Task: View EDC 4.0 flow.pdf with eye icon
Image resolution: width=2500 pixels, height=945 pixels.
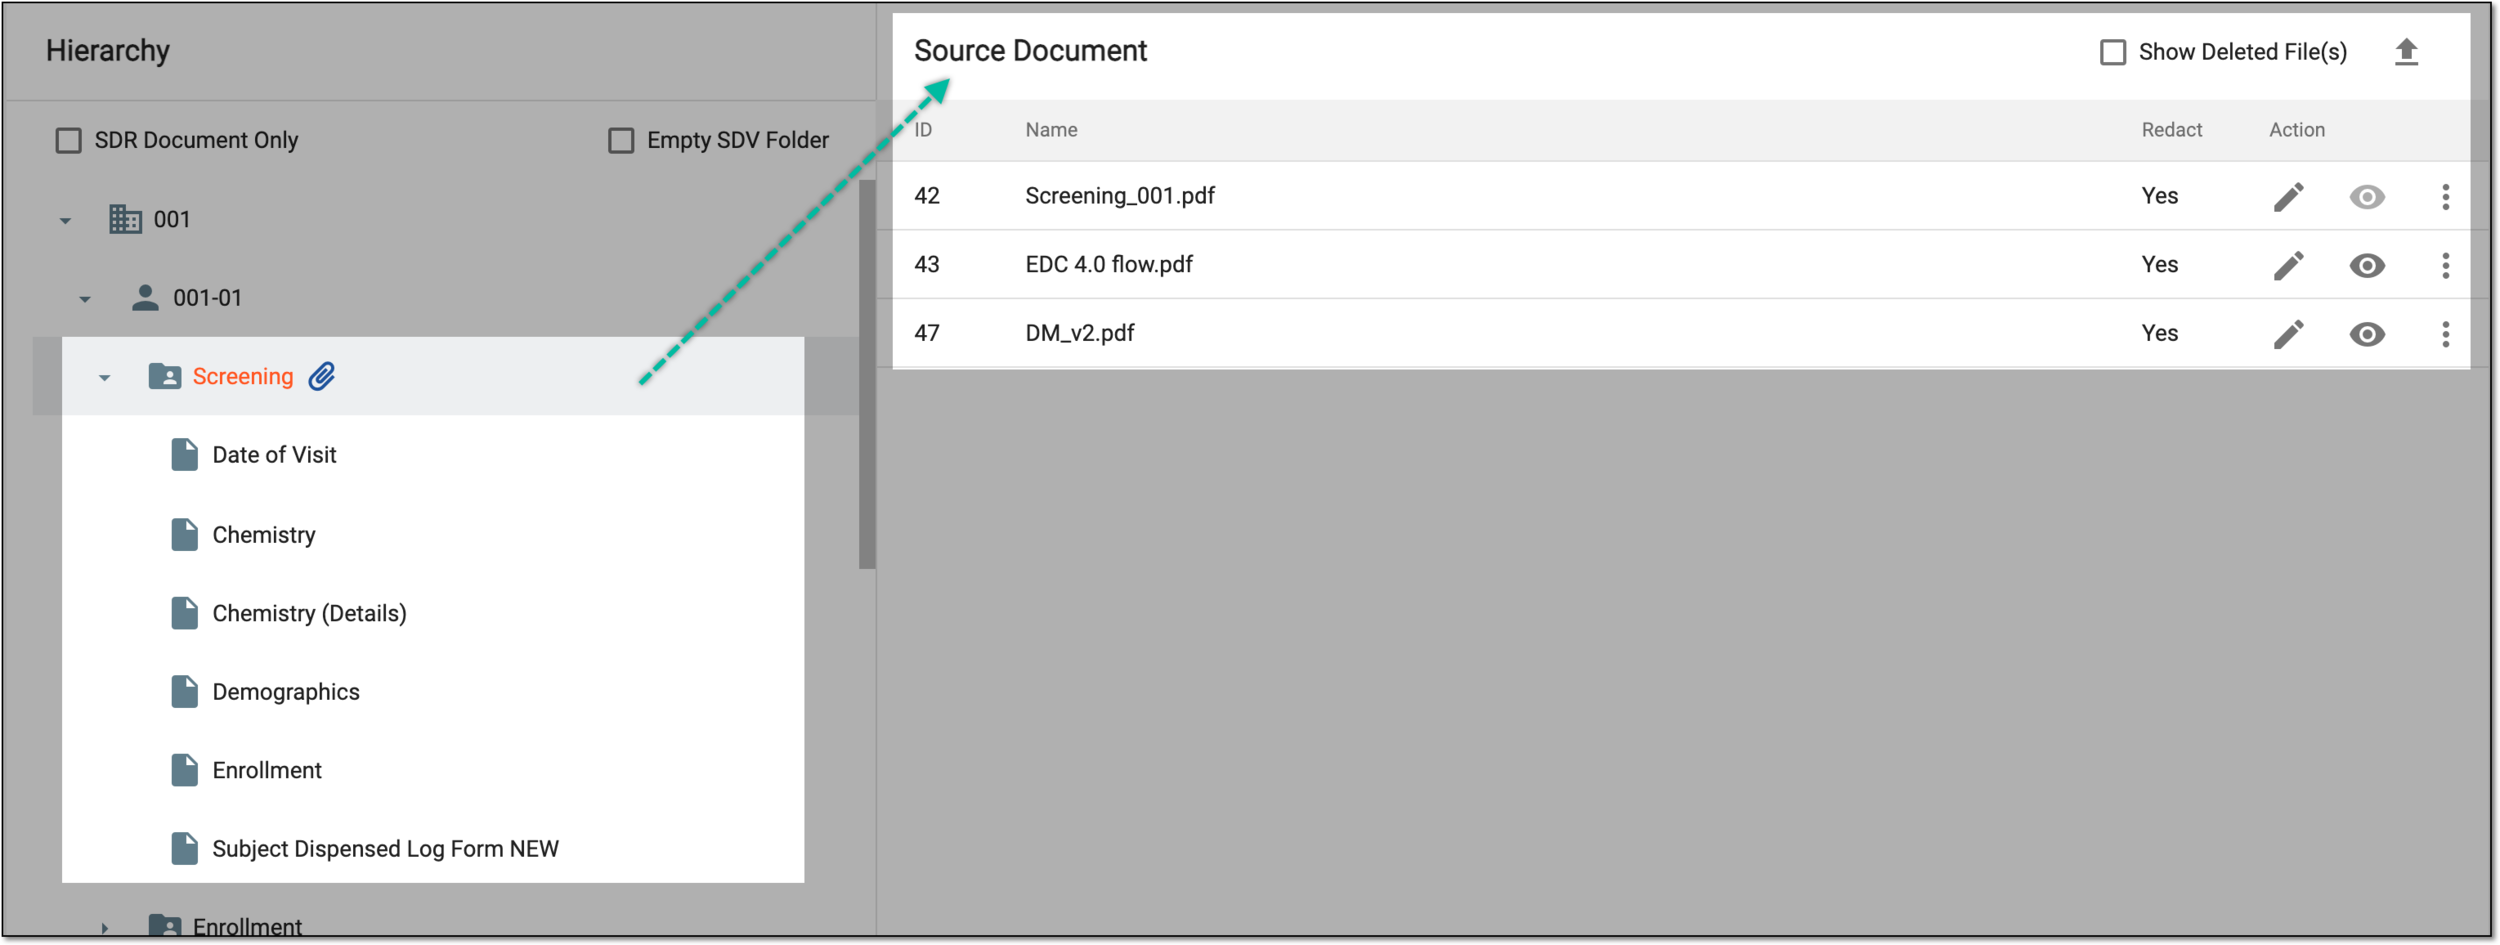Action: (x=2366, y=266)
